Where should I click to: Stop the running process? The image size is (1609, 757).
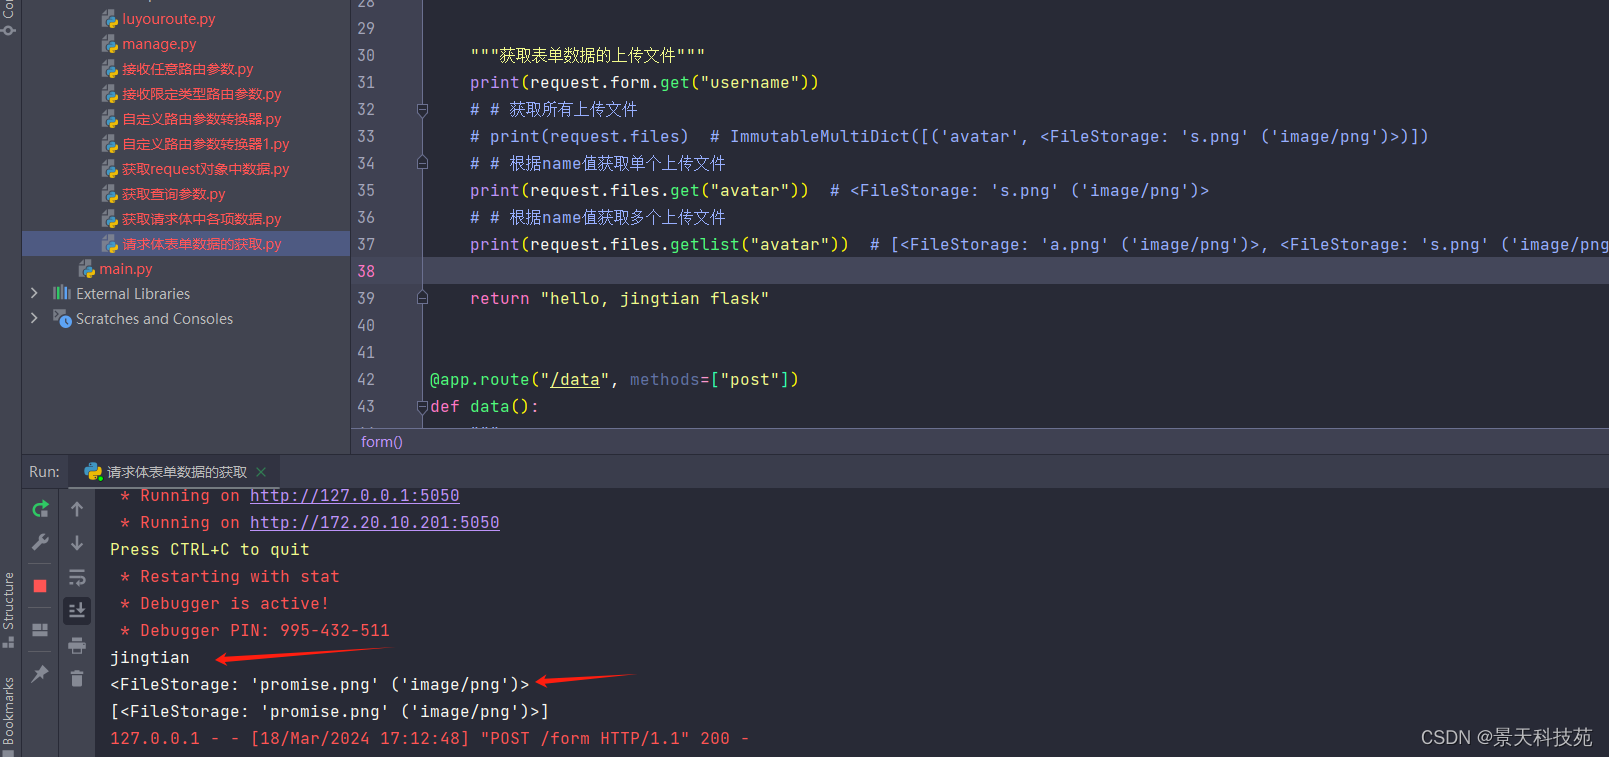coord(40,586)
